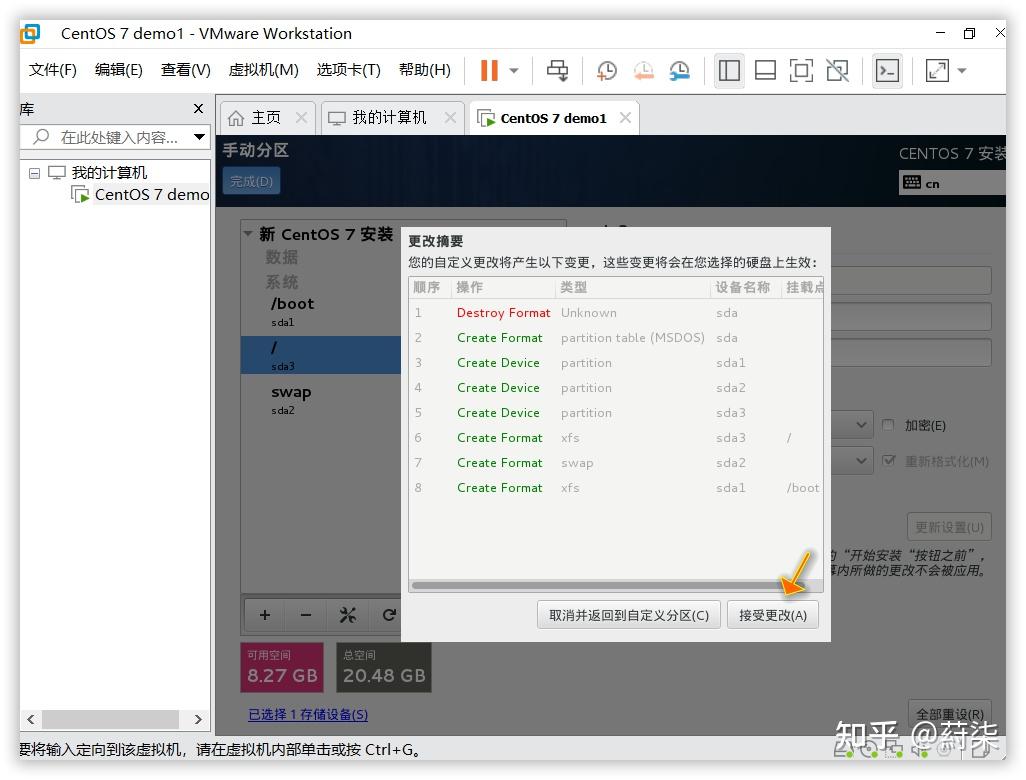Open the stretch display dropdown arrow
1026x780 pixels.
click(962, 70)
